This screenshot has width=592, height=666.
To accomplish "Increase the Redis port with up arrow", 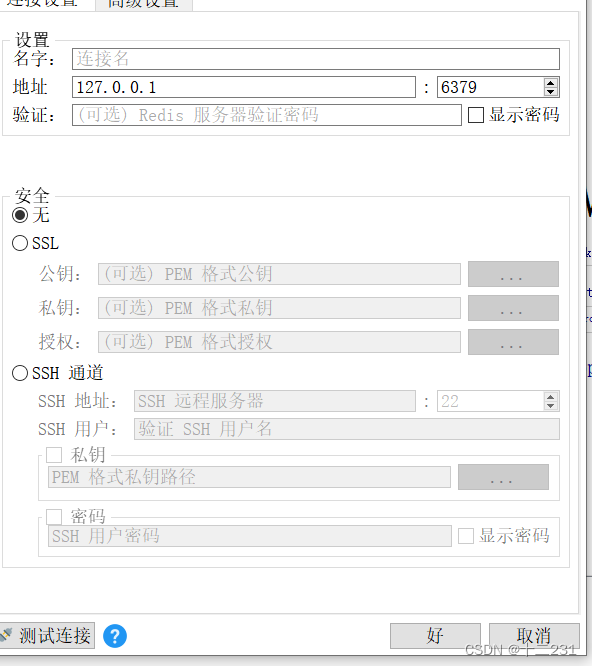I will click(551, 83).
